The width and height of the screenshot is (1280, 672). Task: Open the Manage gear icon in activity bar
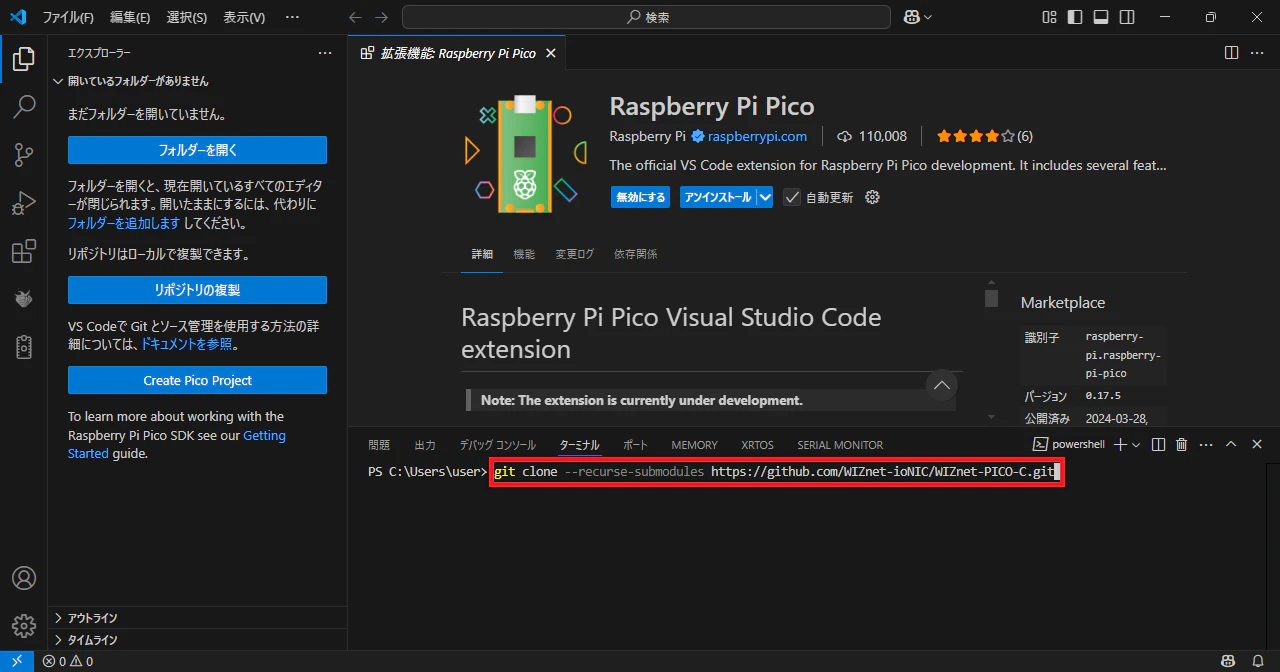(x=24, y=625)
